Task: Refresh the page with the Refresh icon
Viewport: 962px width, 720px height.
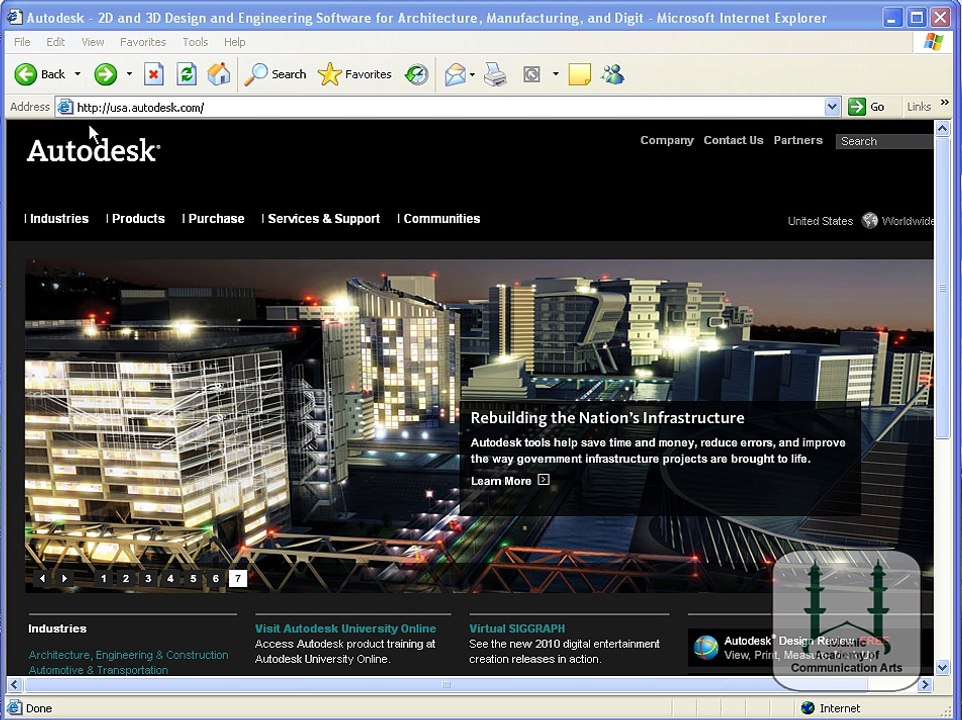Action: (x=187, y=74)
